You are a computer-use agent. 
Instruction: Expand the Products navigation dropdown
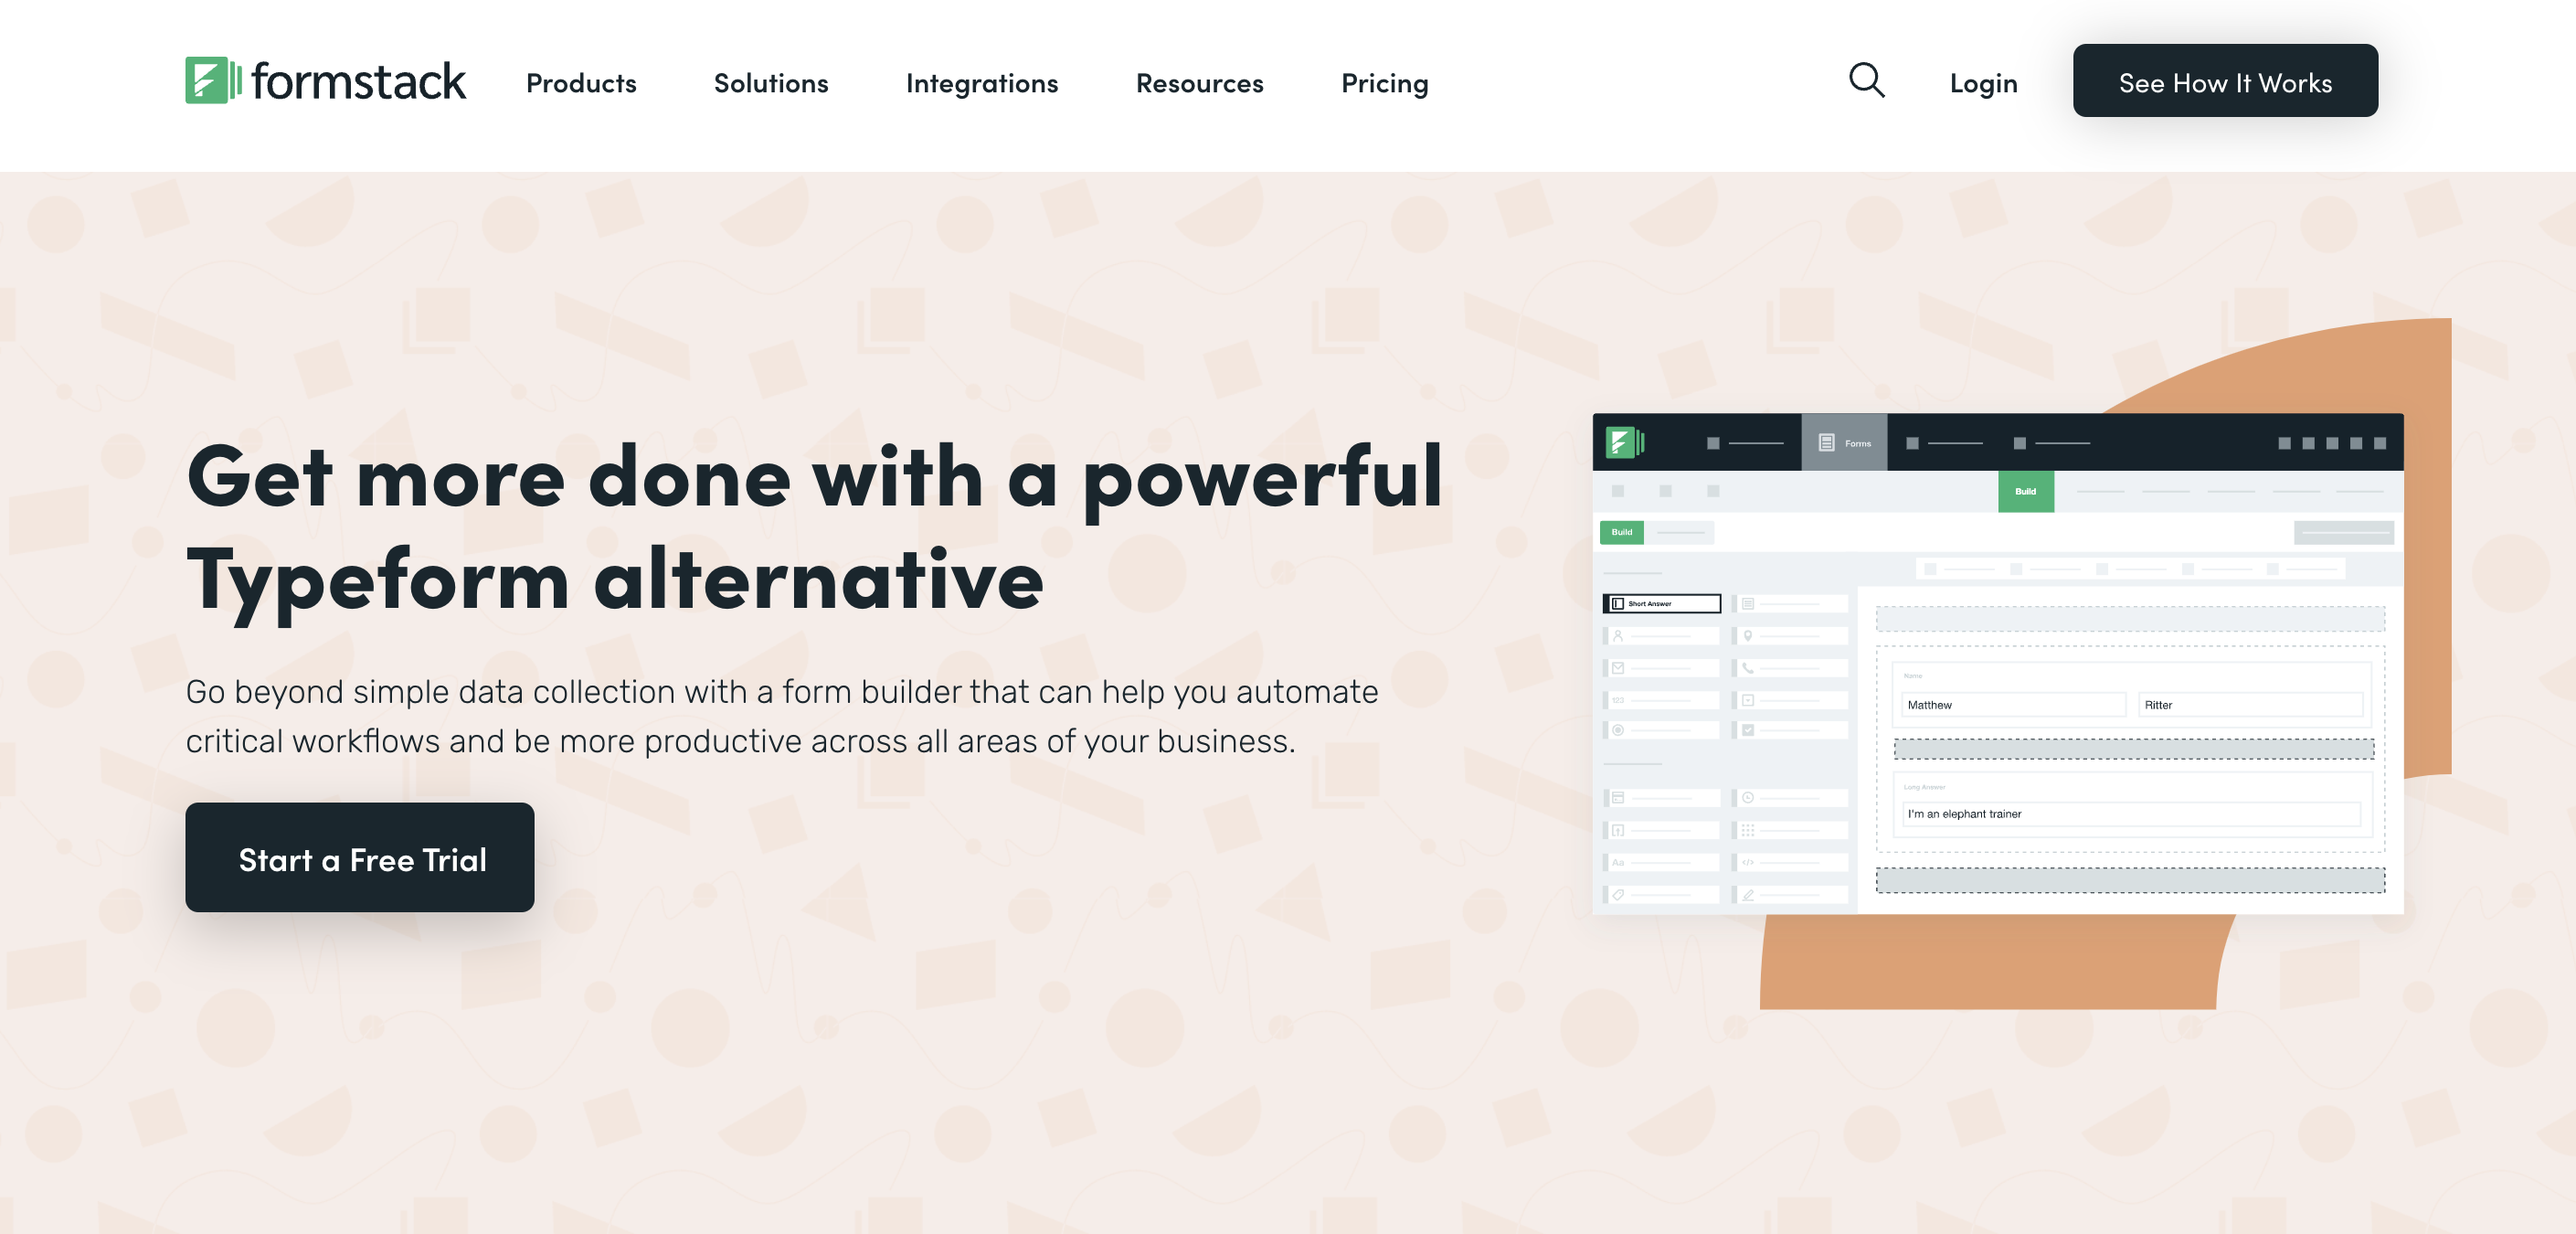[x=581, y=79]
